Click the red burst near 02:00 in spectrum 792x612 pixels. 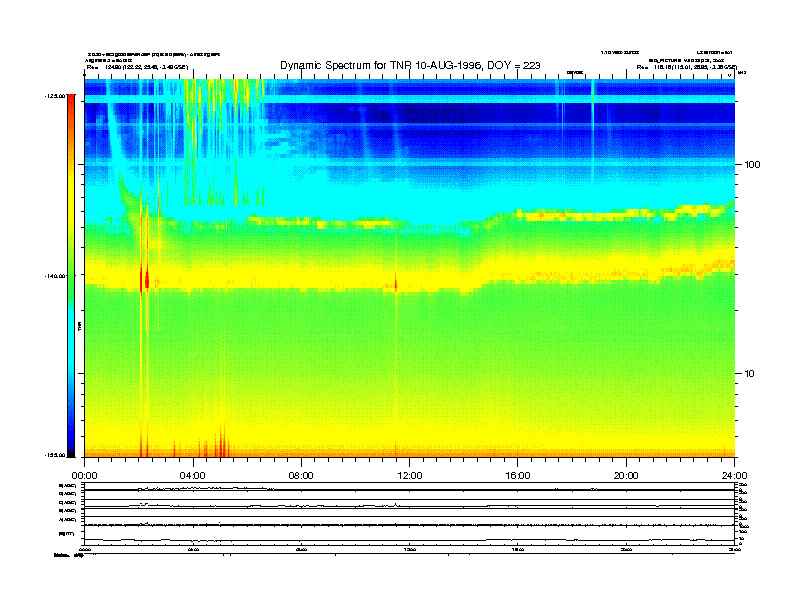pos(146,279)
